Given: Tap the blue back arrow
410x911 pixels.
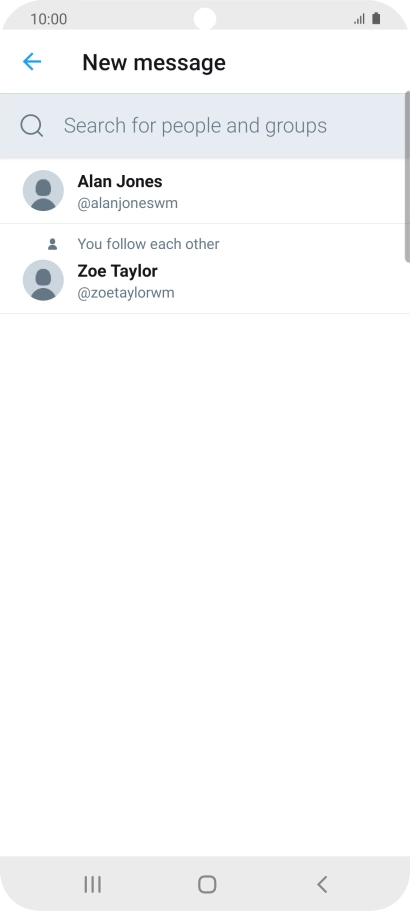Looking at the screenshot, I should coord(32,62).
